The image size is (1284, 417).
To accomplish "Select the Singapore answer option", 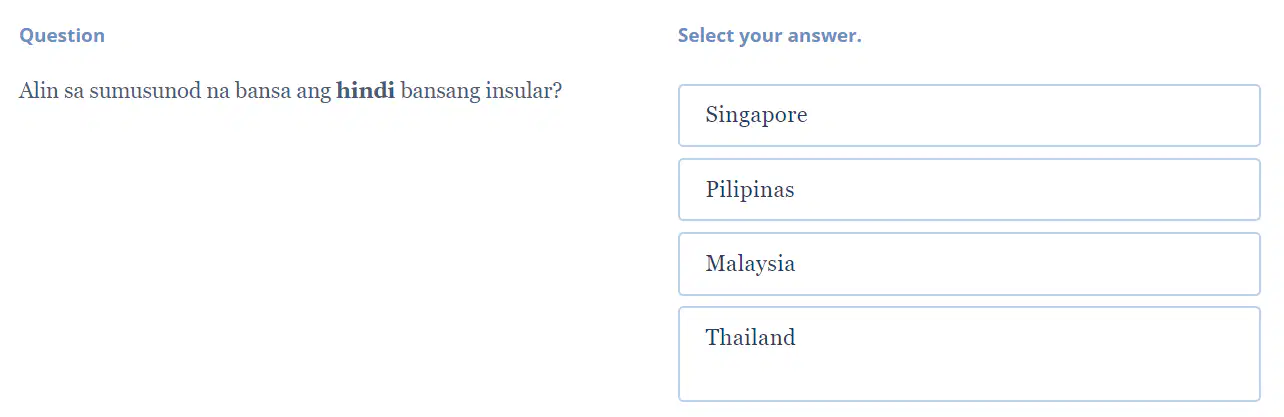I will point(969,115).
